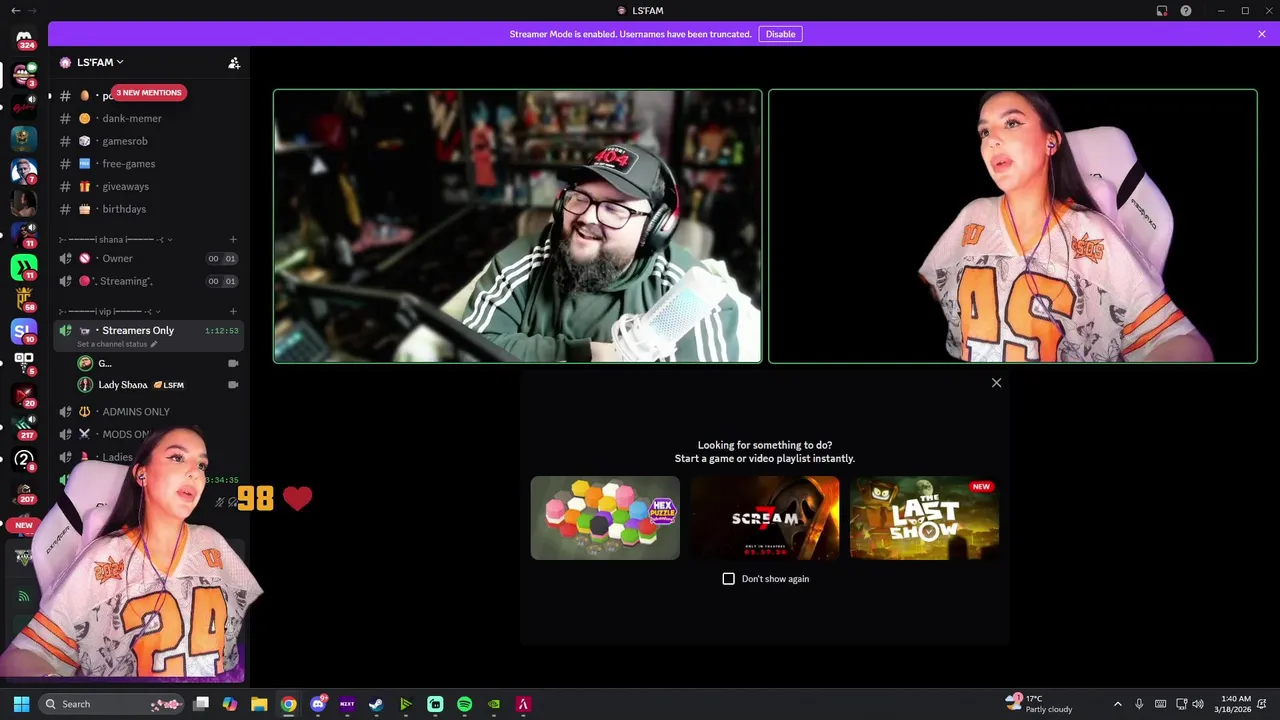Screen dimensions: 1280x720
Task: Open the clock showing 1:40 AM
Action: [1235, 704]
